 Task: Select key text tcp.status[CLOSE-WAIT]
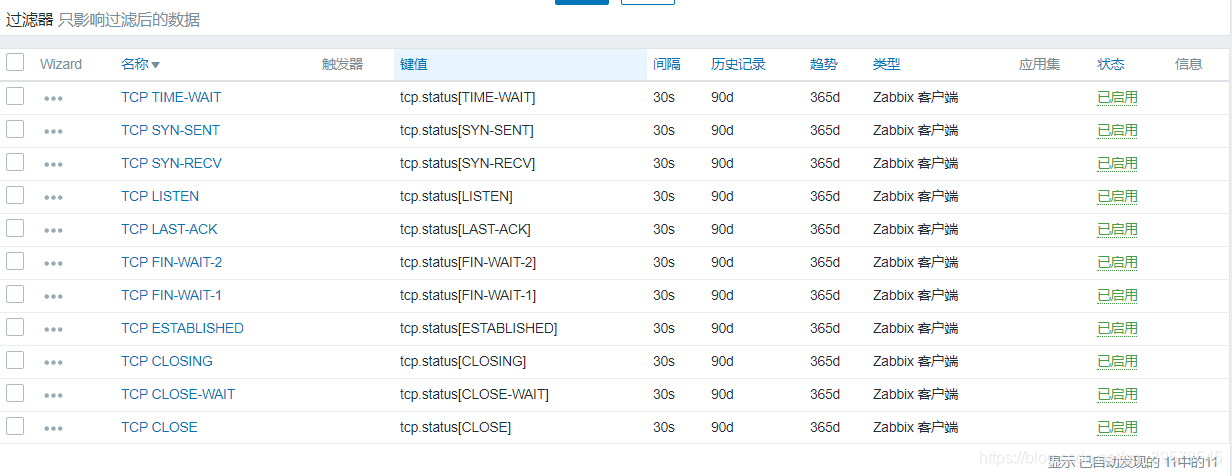tap(474, 394)
